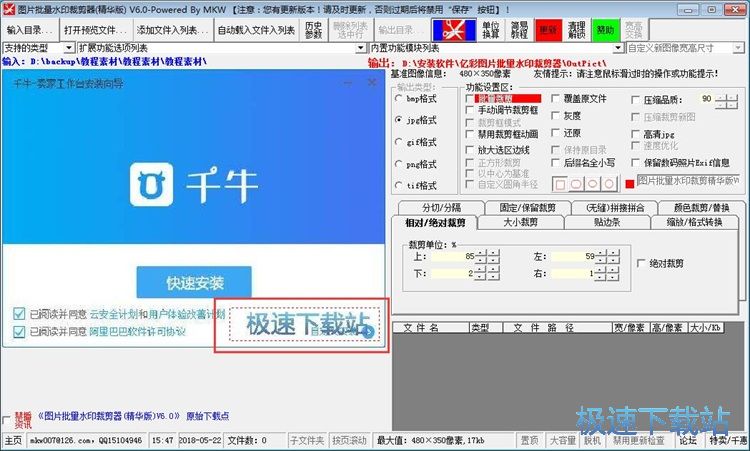Viewport: 750px width, 451px height.
Task: Open the 原始下载点 original download link
Action: tap(207, 416)
